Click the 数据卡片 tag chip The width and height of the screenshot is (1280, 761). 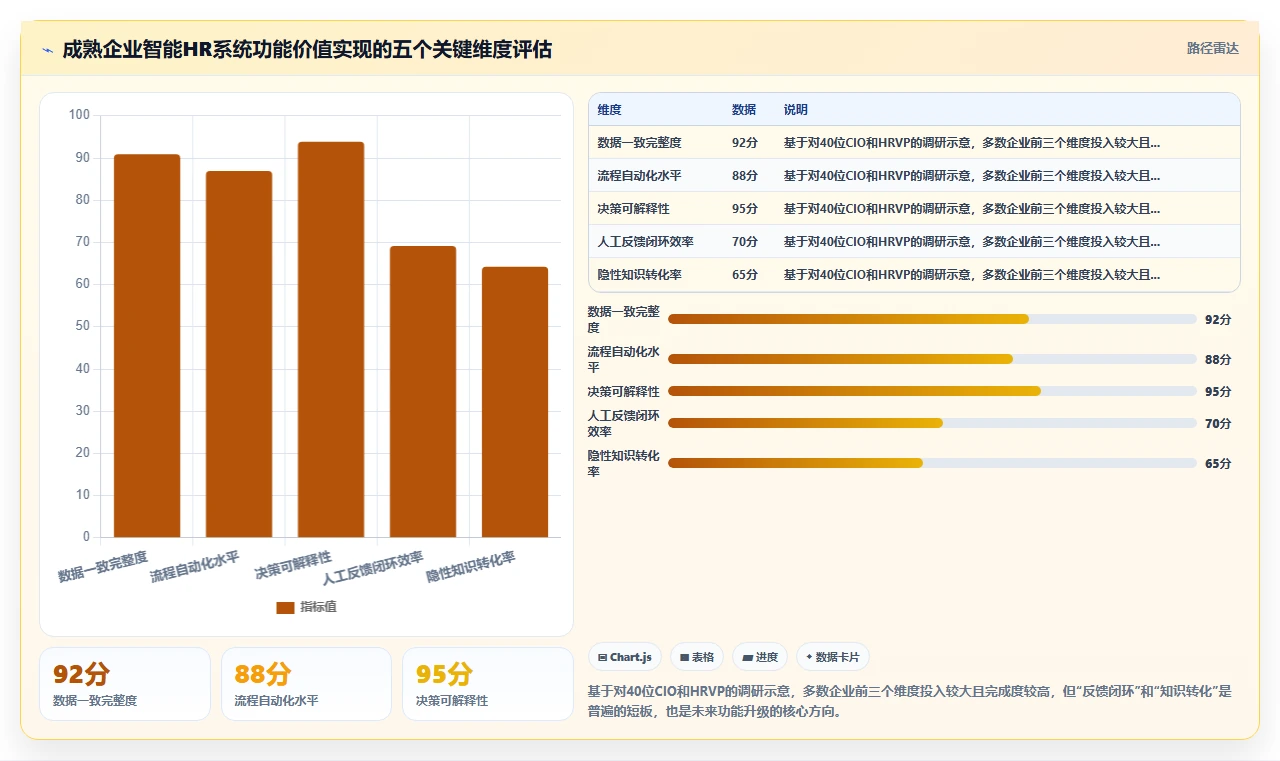pyautogui.click(x=833, y=657)
